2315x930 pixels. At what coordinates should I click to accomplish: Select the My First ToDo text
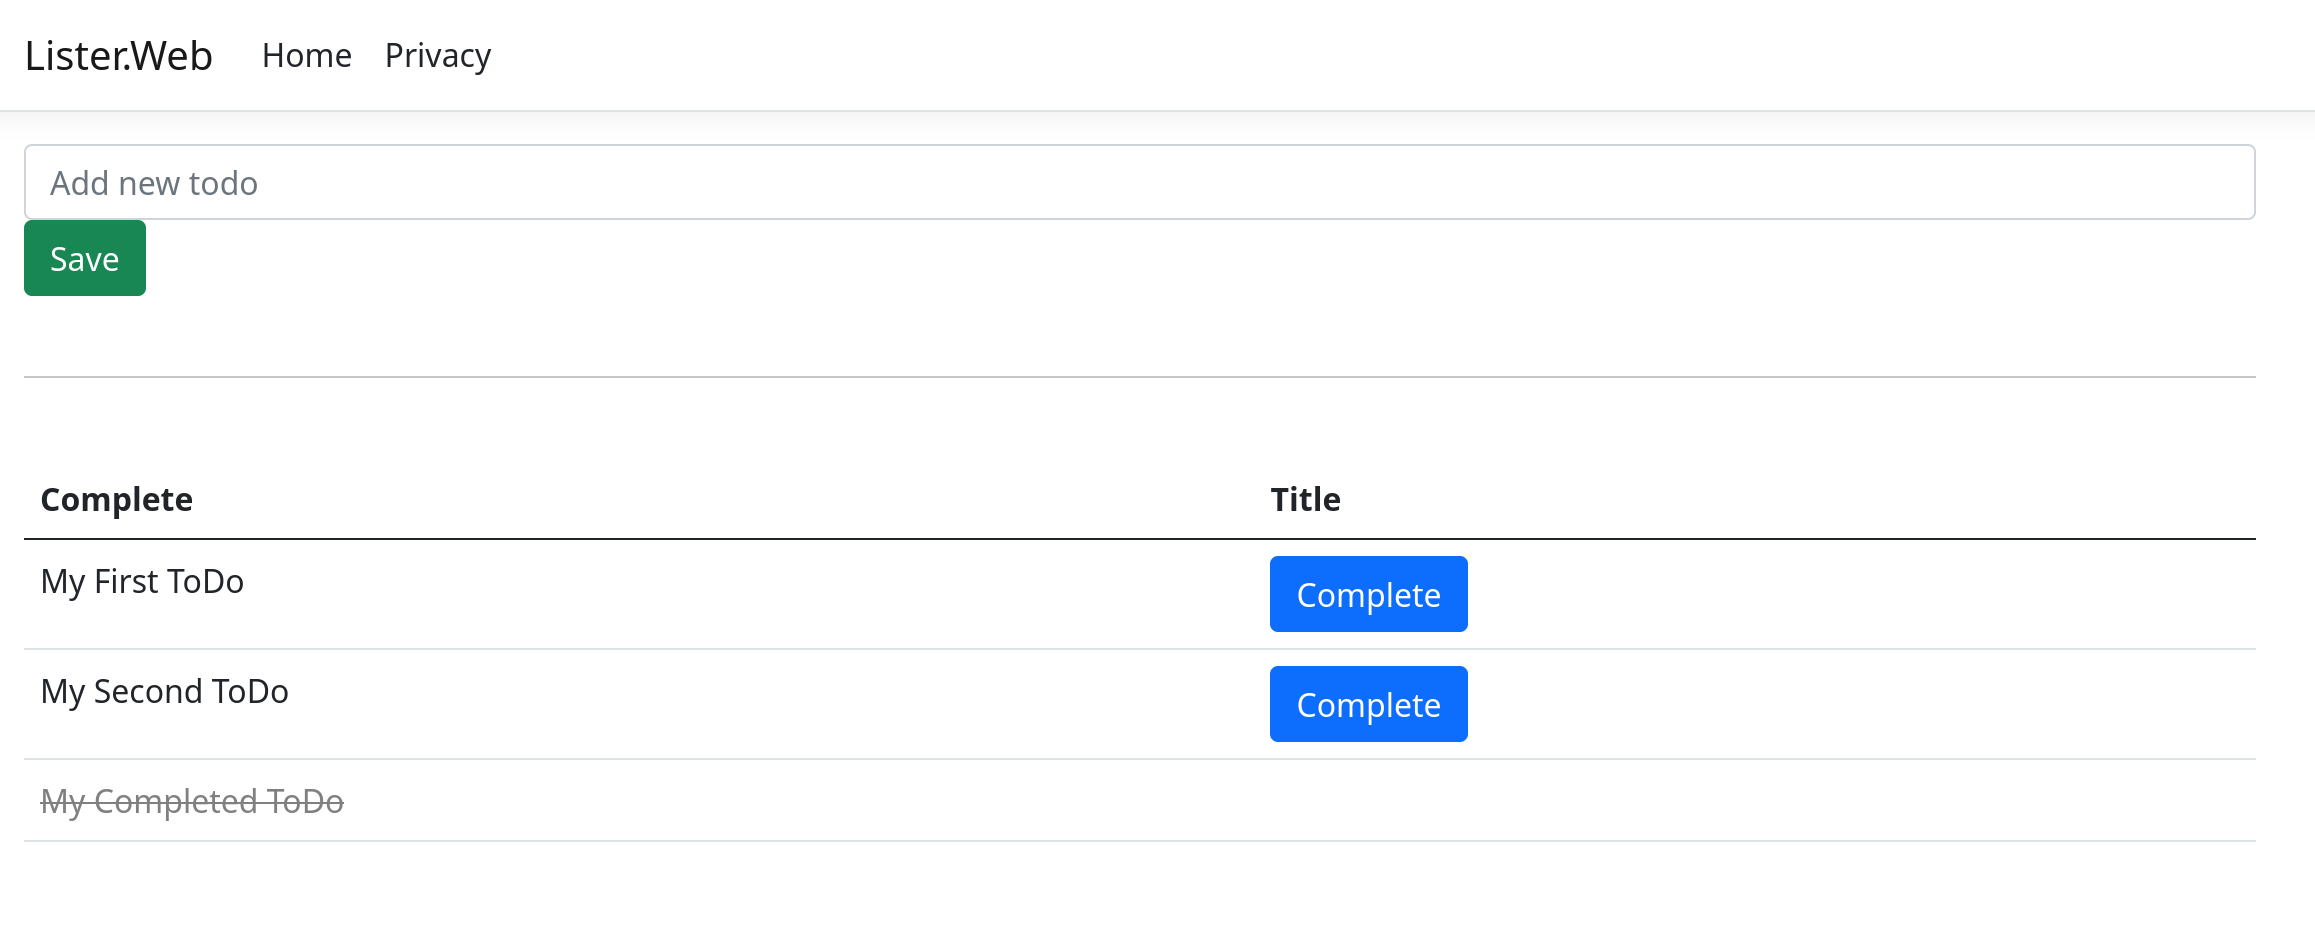click(x=142, y=581)
